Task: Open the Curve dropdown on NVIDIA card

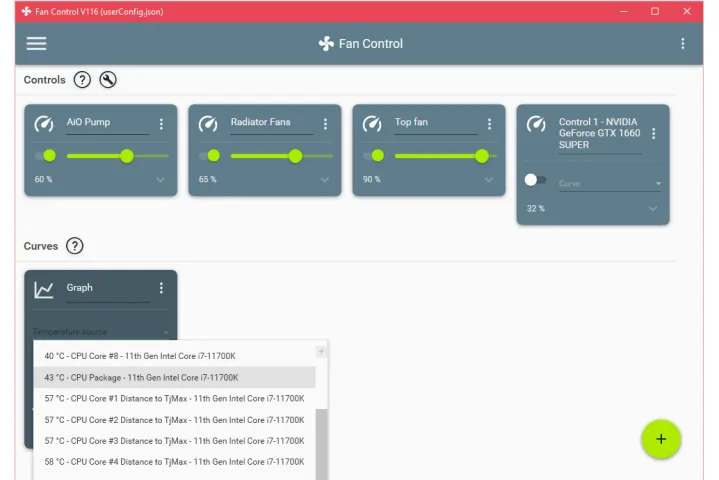Action: pyautogui.click(x=609, y=183)
